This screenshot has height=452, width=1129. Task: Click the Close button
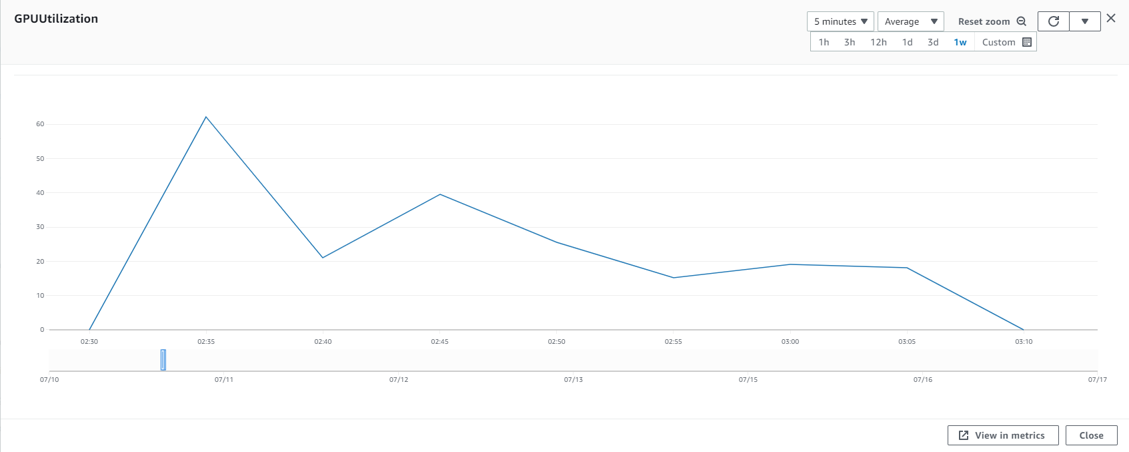click(x=1091, y=435)
